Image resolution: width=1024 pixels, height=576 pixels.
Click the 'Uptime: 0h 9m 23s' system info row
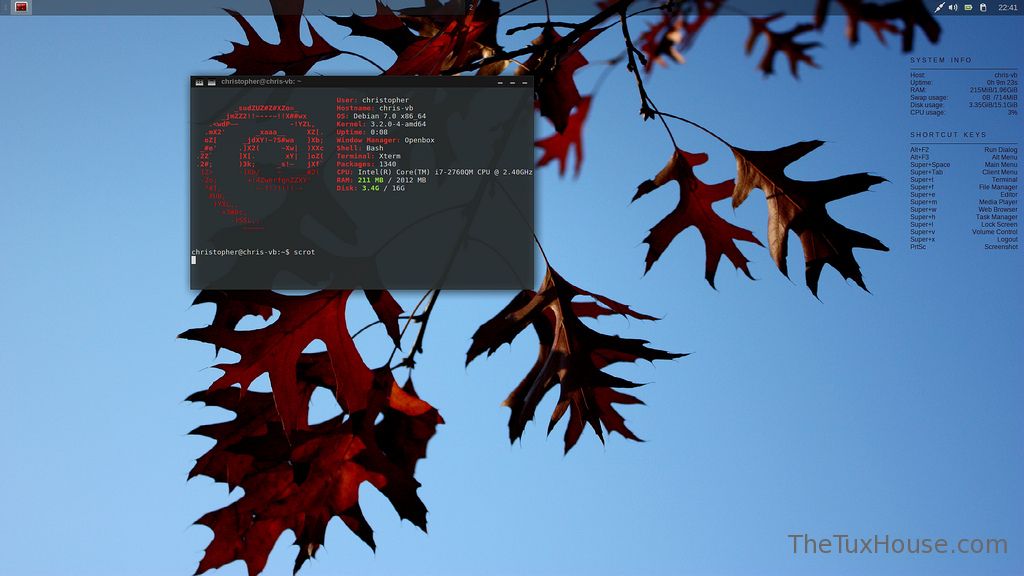(x=964, y=83)
